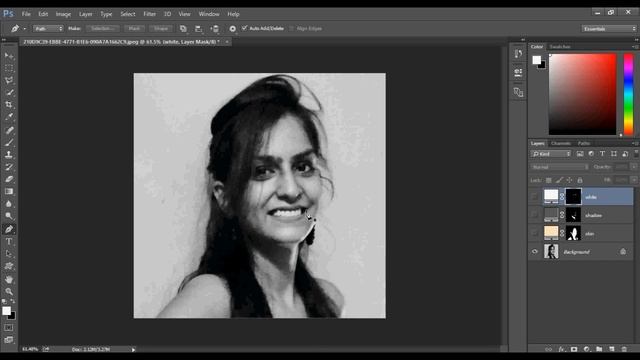Select the Type tool
Screen dimensions: 640x360
9,242
